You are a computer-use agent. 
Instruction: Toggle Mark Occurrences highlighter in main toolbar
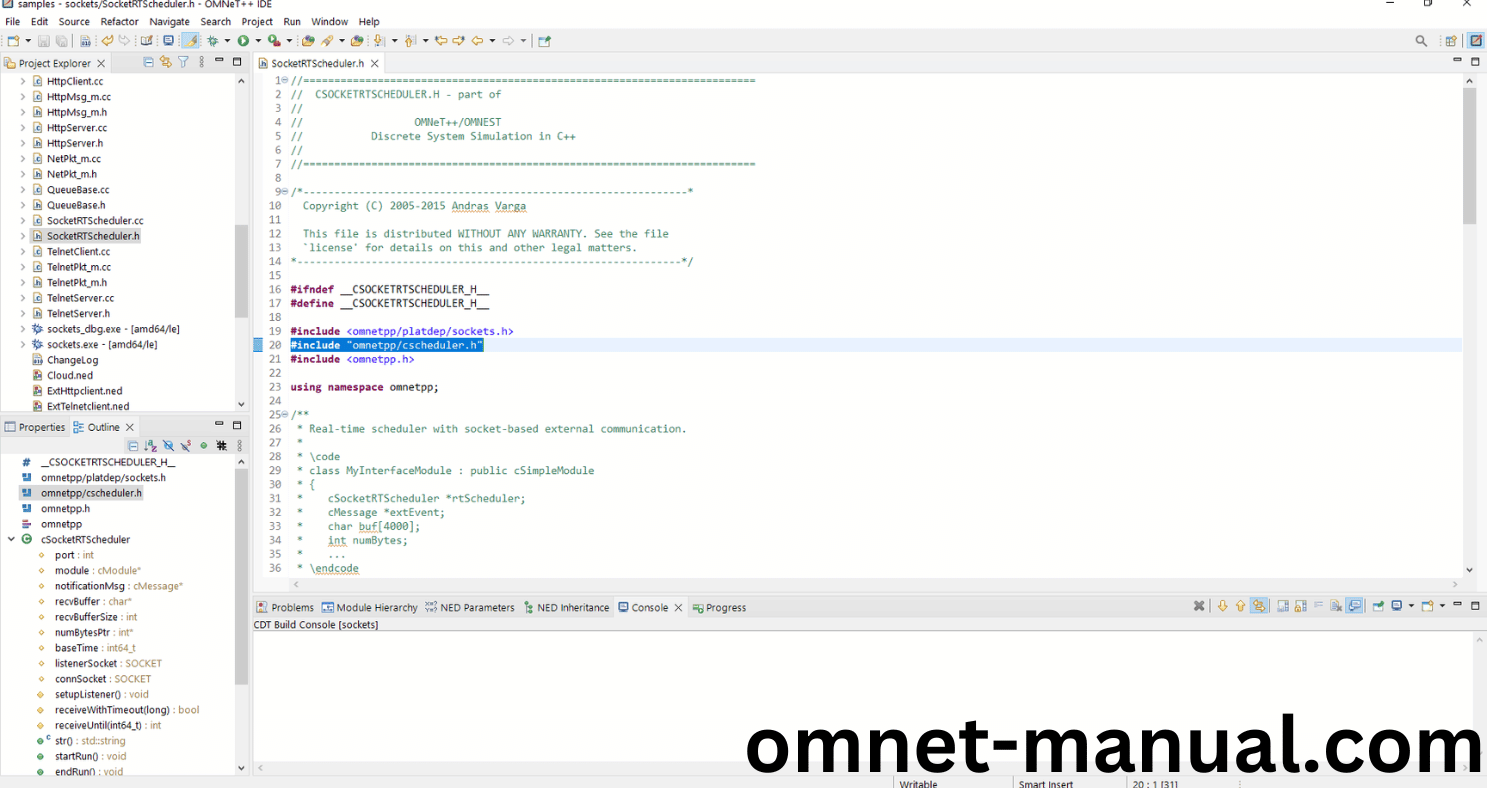pos(189,41)
